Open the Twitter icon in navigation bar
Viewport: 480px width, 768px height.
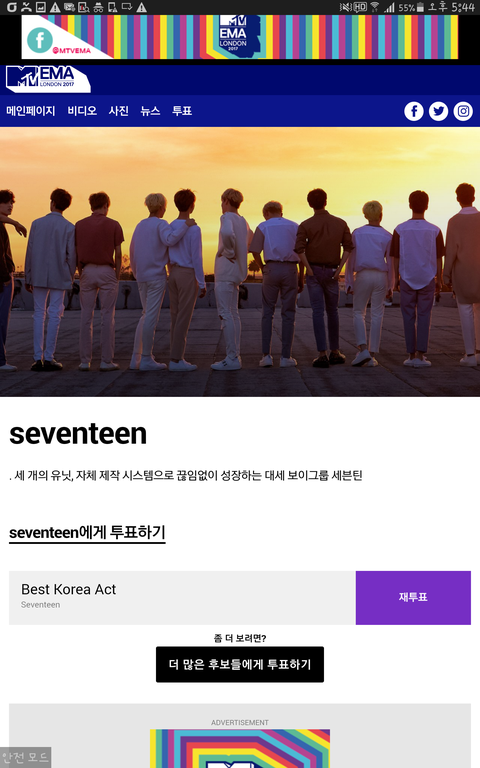[438, 111]
